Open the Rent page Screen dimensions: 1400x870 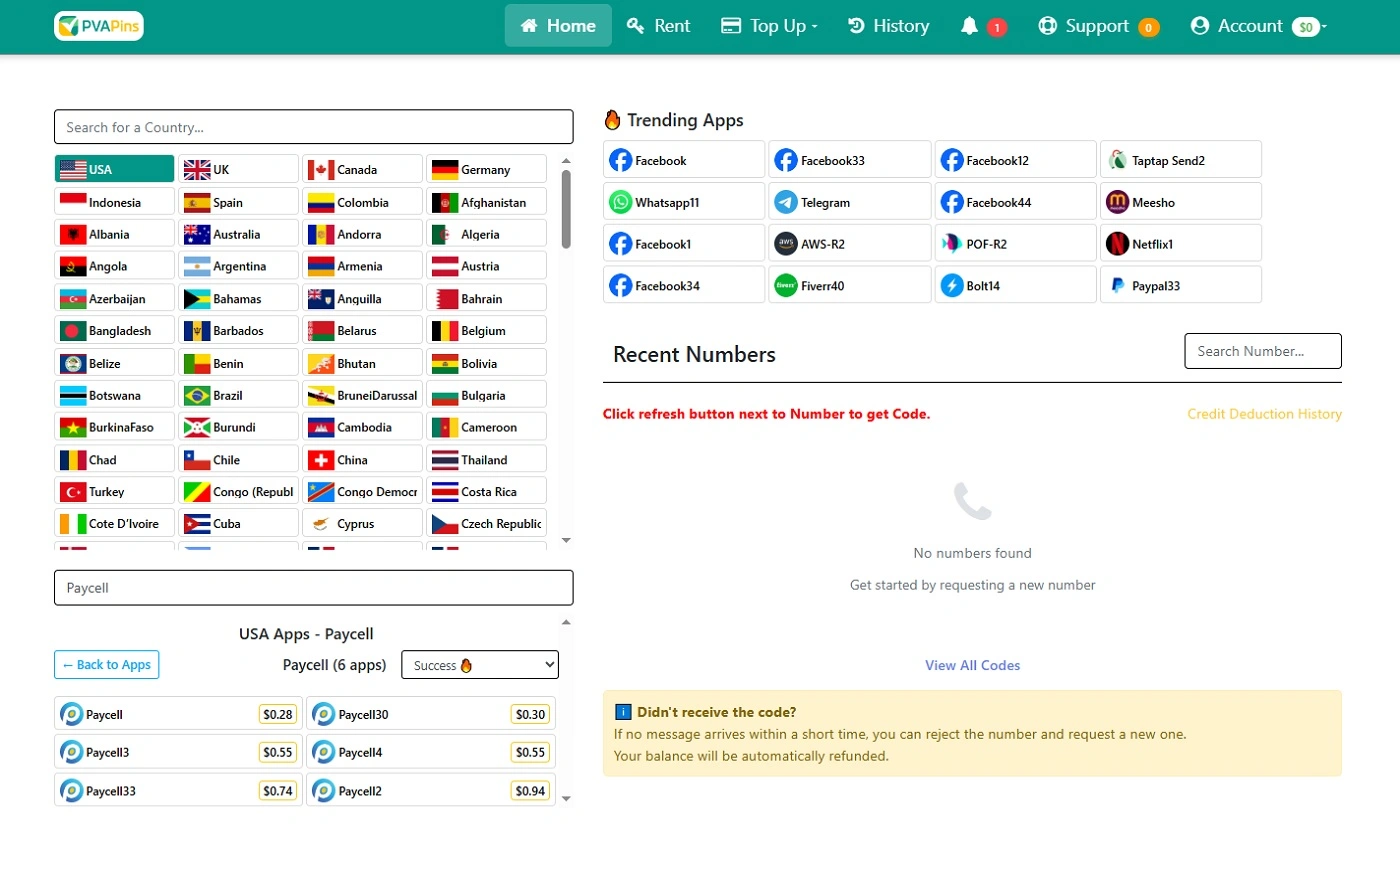point(659,26)
